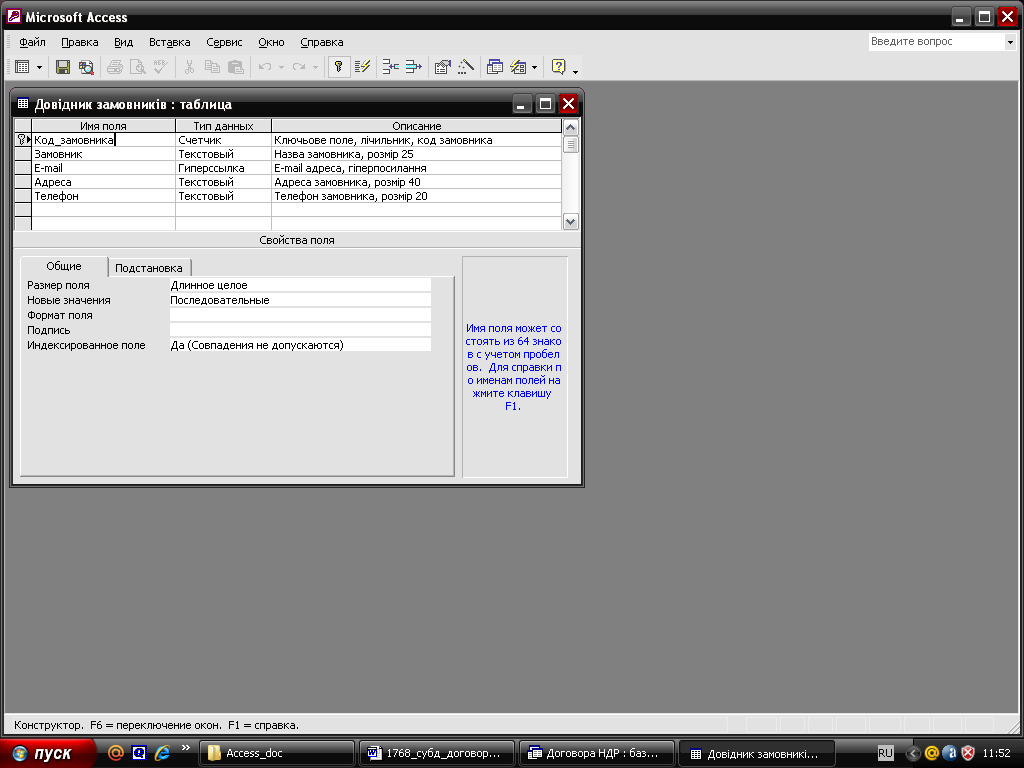Select the Код_замовника field name cell
The height and width of the screenshot is (768, 1024).
(103, 140)
